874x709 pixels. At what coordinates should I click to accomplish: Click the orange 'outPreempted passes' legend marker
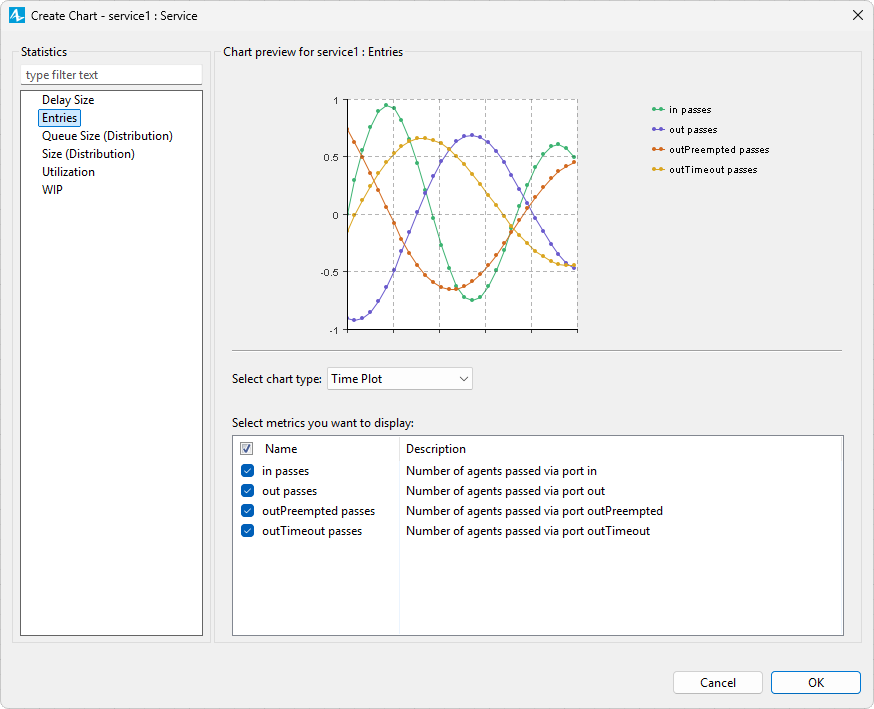(657, 149)
